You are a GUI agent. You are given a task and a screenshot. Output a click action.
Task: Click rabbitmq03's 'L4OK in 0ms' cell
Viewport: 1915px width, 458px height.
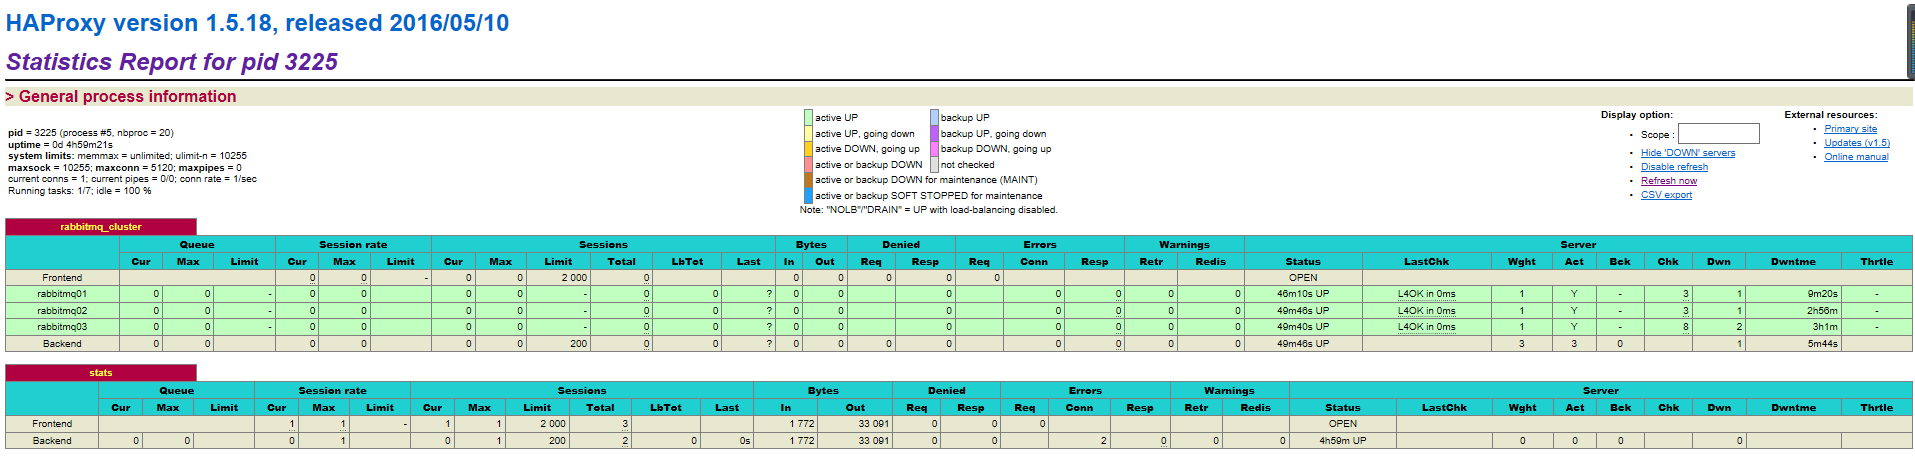point(1426,327)
